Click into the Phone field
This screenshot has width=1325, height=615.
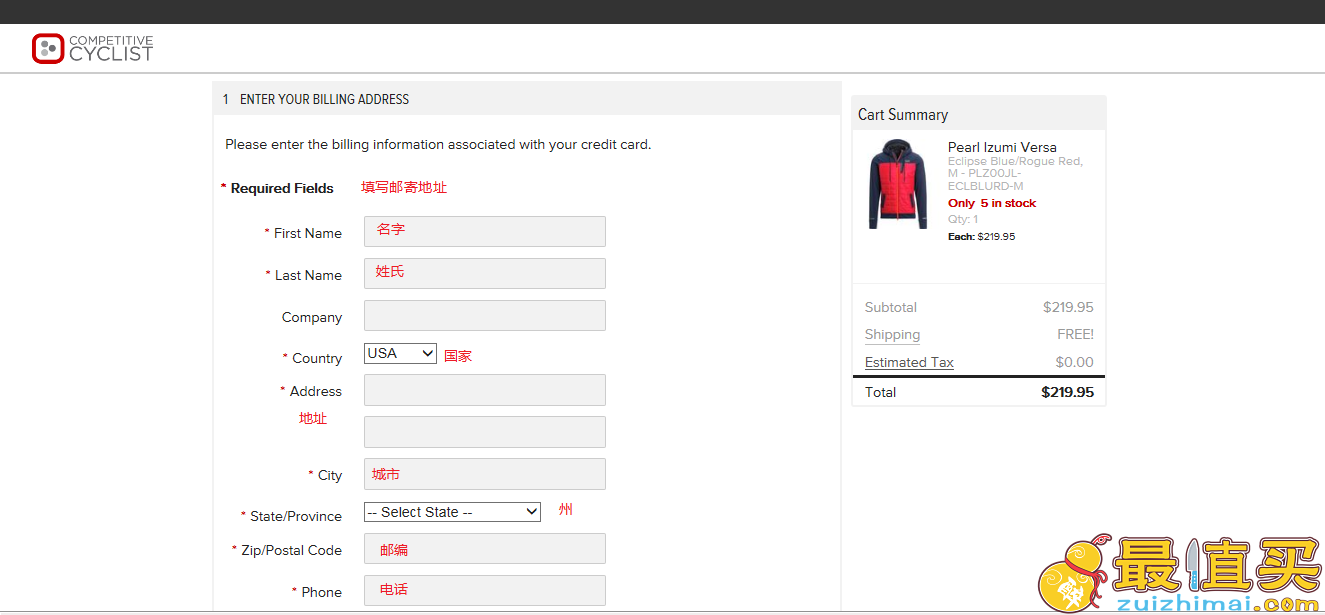click(x=485, y=590)
